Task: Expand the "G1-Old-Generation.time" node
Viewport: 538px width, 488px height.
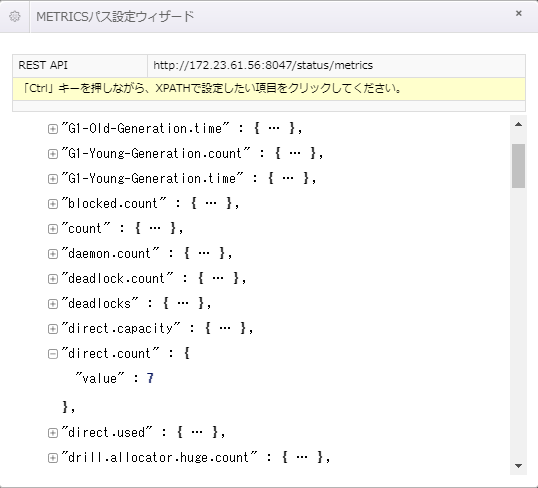Action: tap(52, 129)
